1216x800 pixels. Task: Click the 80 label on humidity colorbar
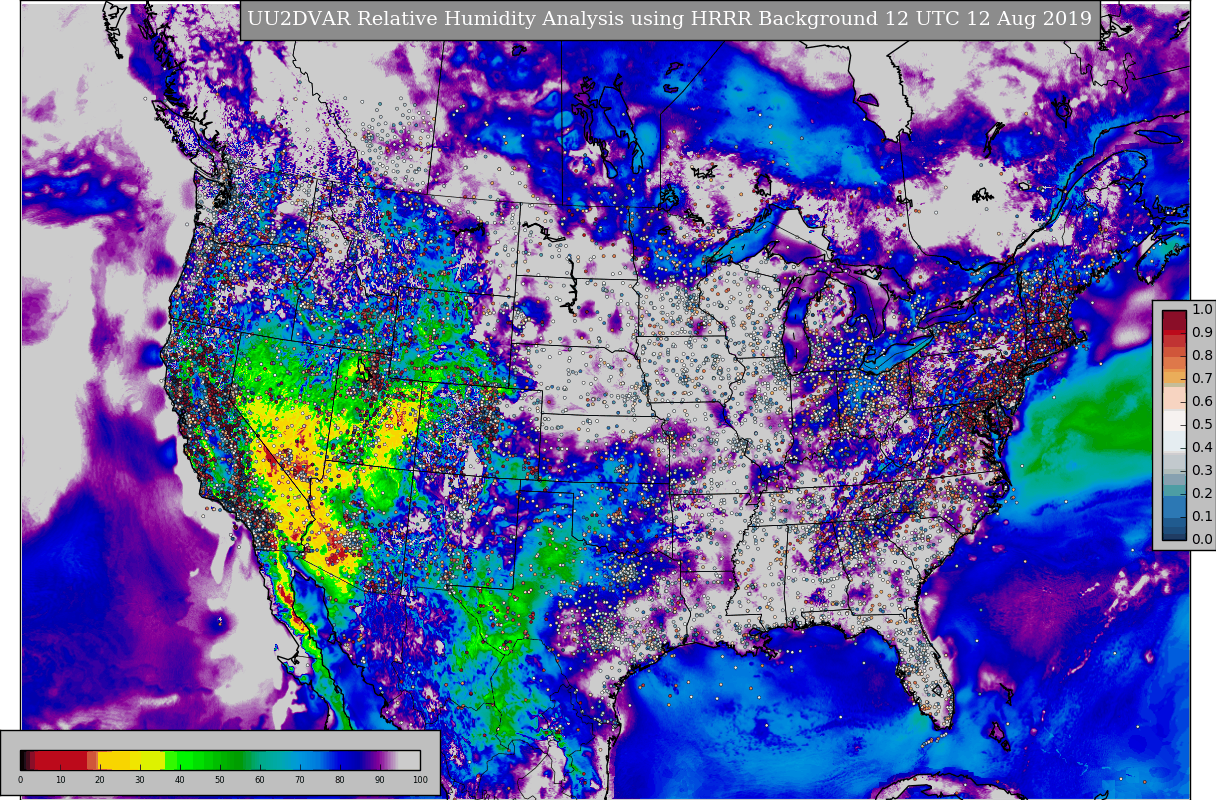pos(340,780)
